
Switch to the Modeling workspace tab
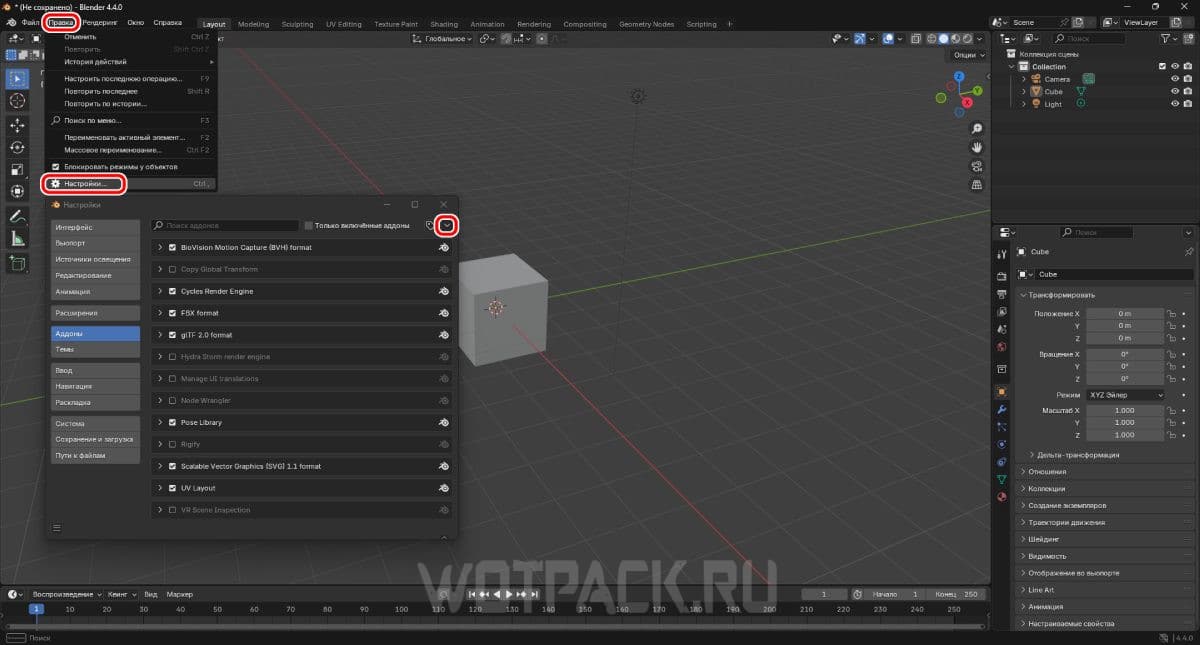pos(253,24)
